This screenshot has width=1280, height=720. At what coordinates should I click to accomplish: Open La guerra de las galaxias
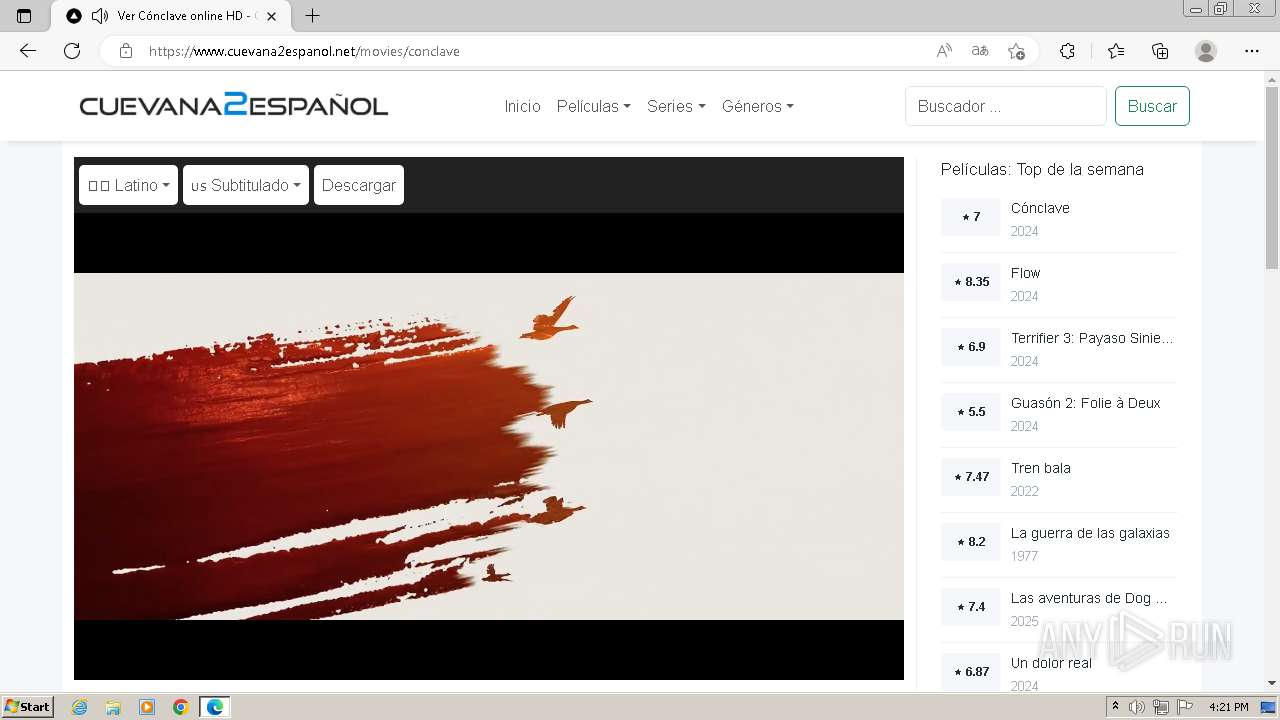[x=1090, y=533]
